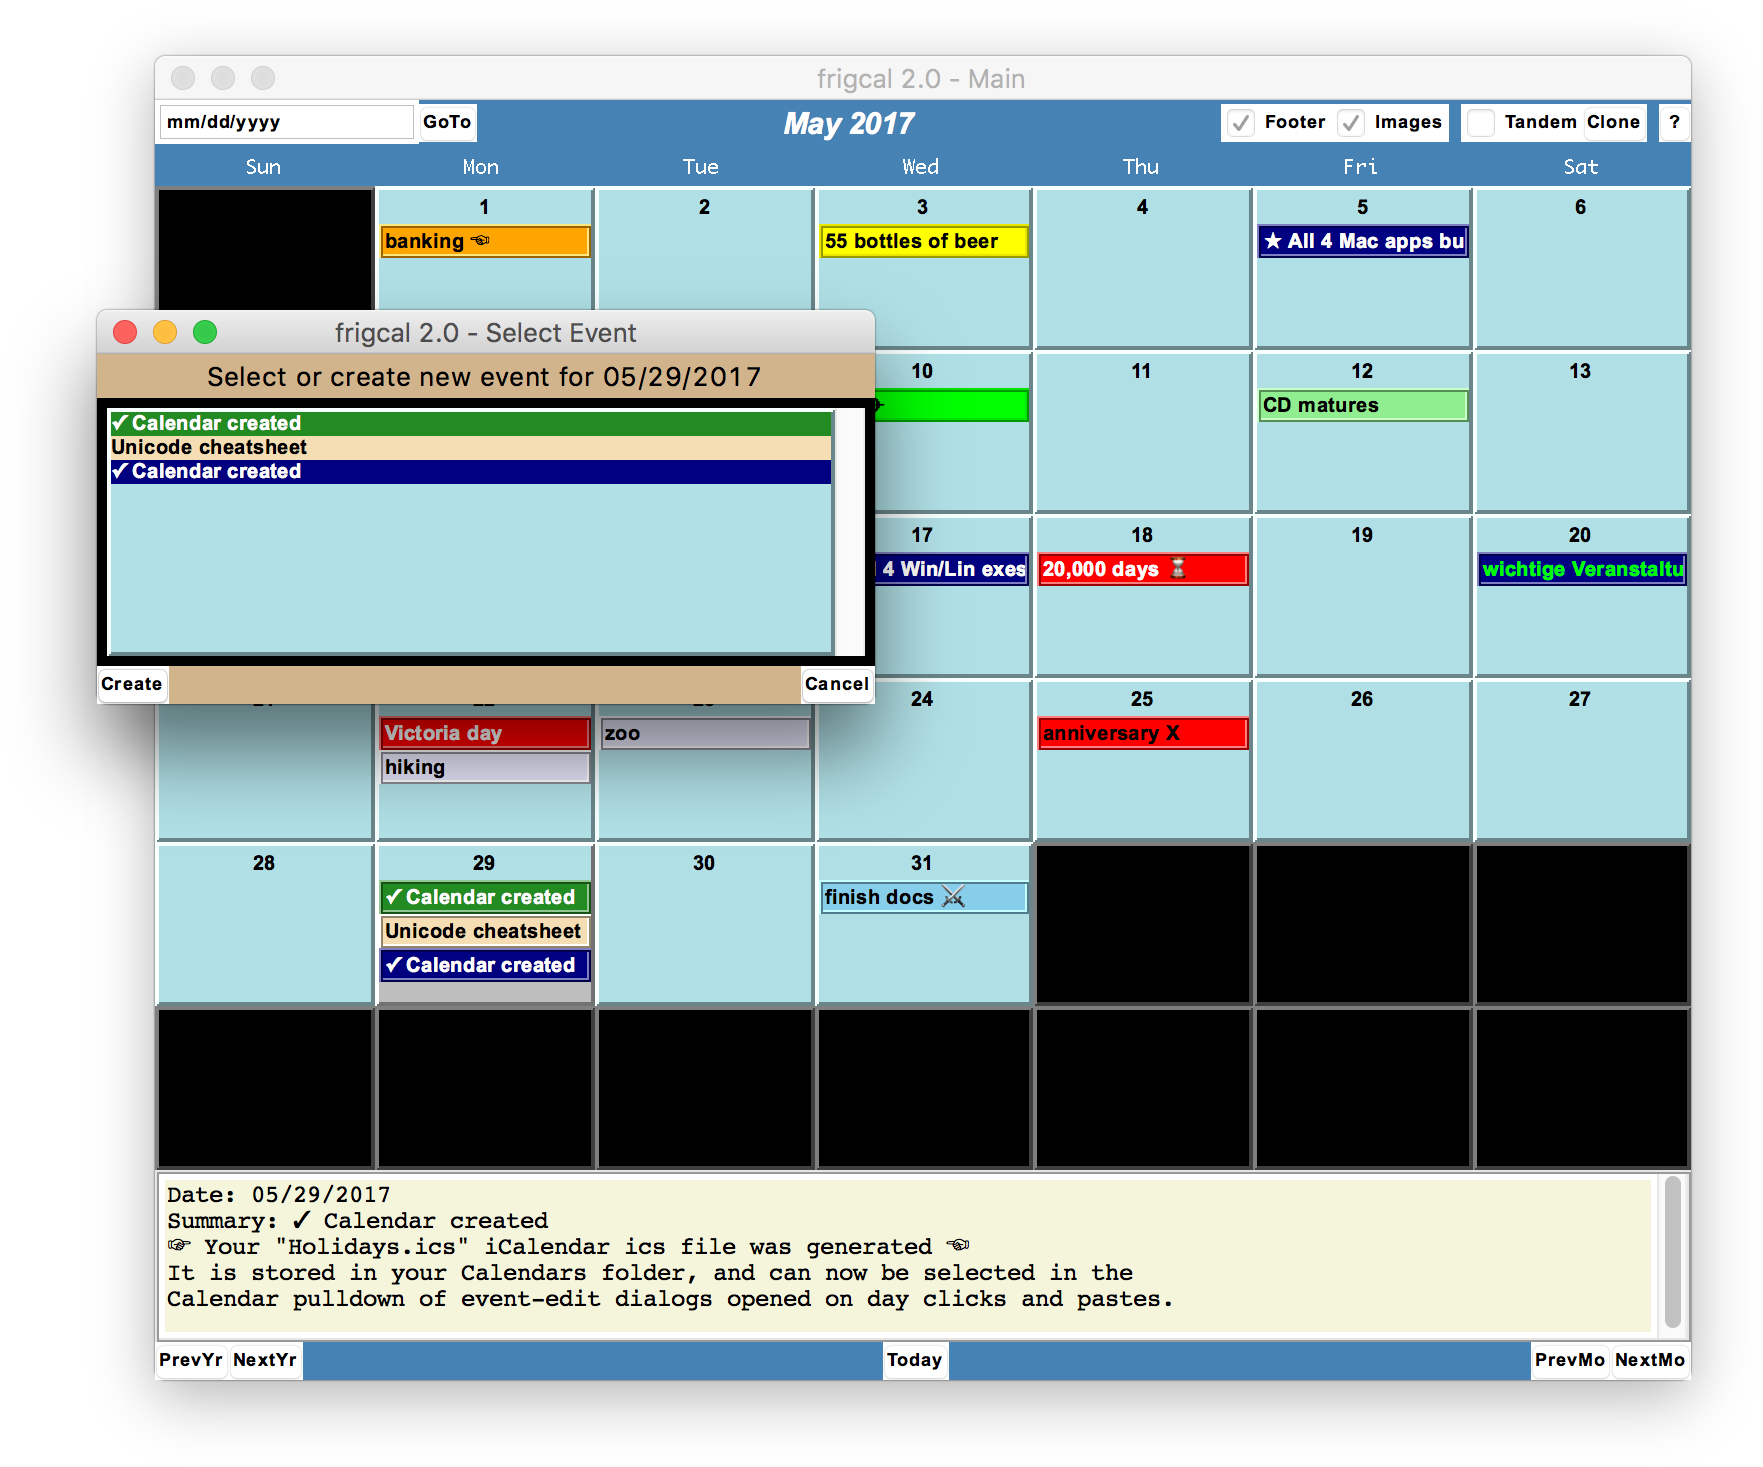
Task: Minimize the Select Event dialog with yellow button
Action: coord(165,332)
